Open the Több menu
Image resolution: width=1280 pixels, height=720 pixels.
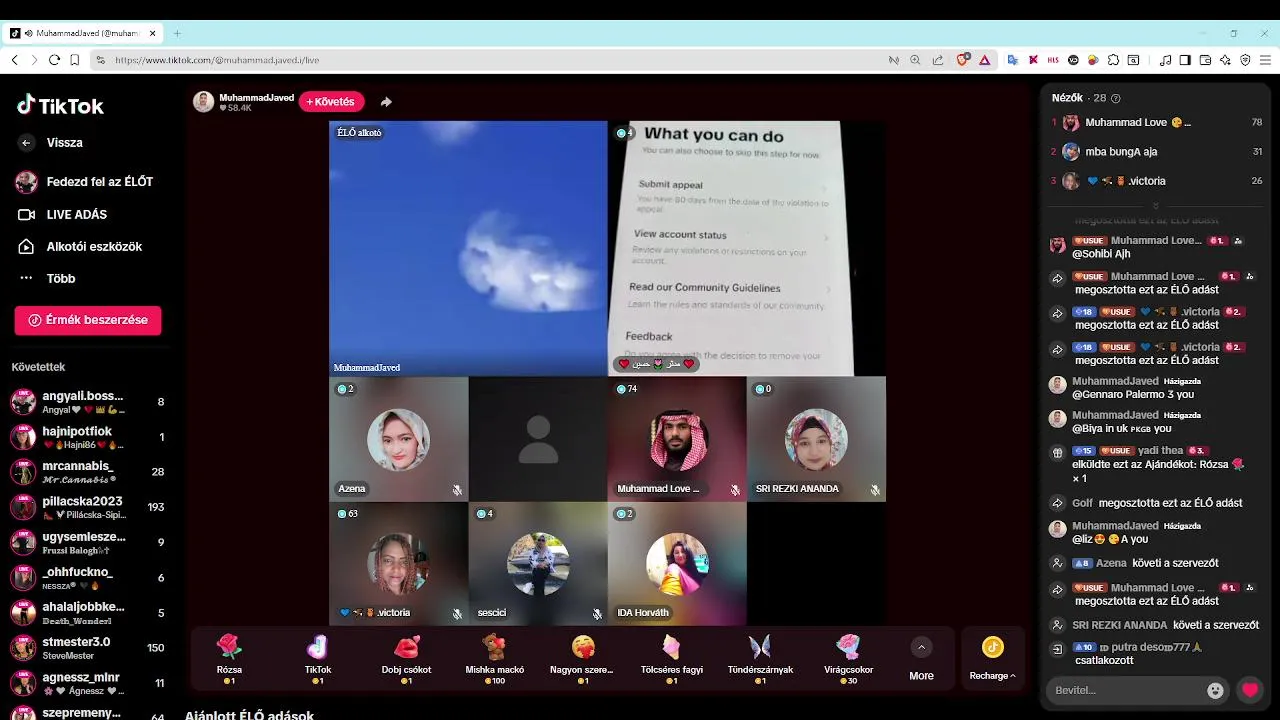(x=47, y=278)
